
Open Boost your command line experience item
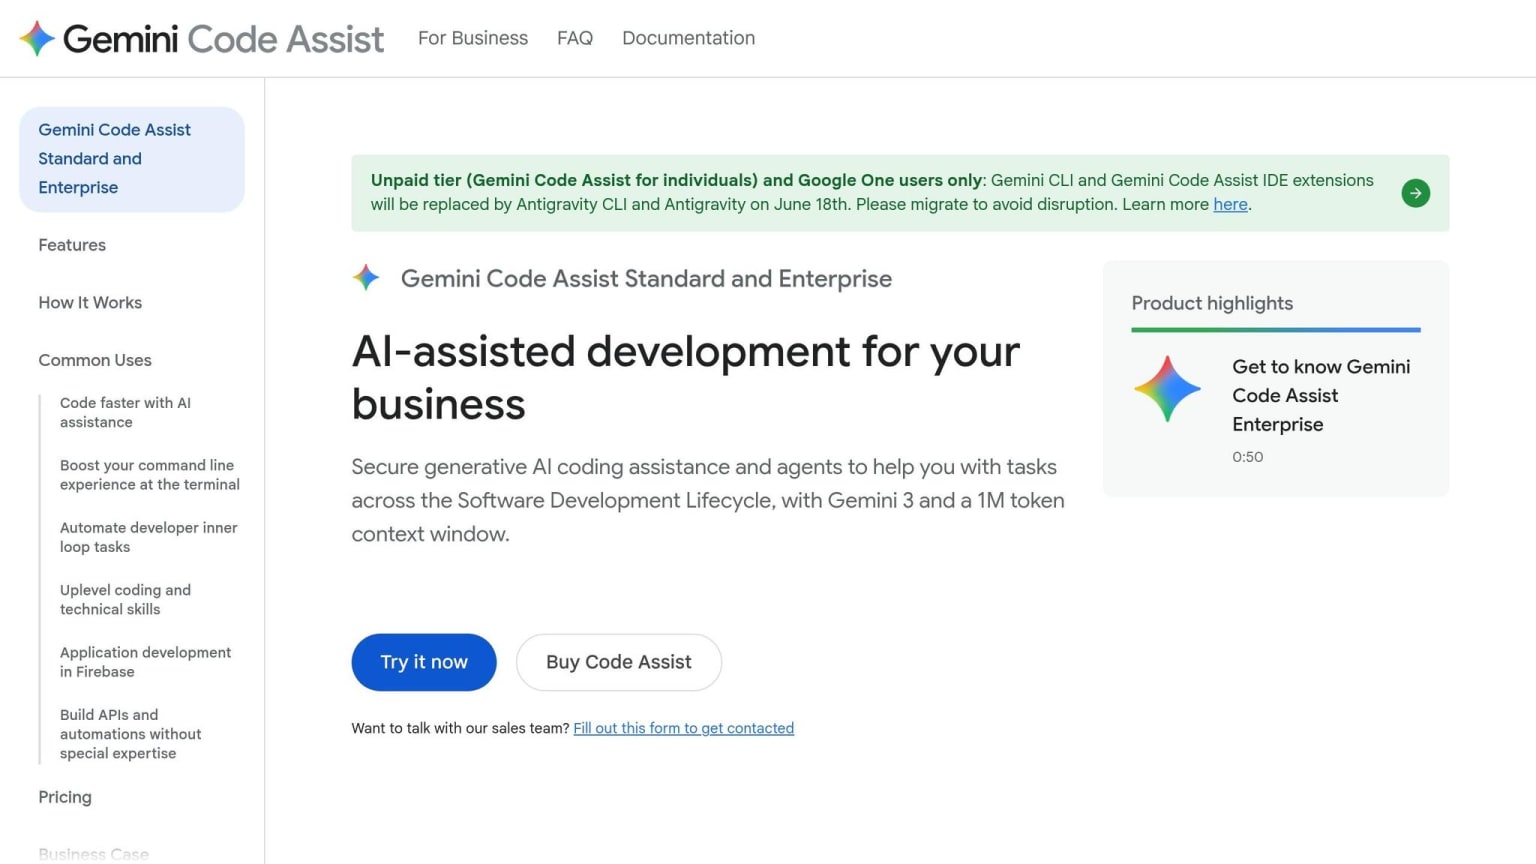(150, 475)
